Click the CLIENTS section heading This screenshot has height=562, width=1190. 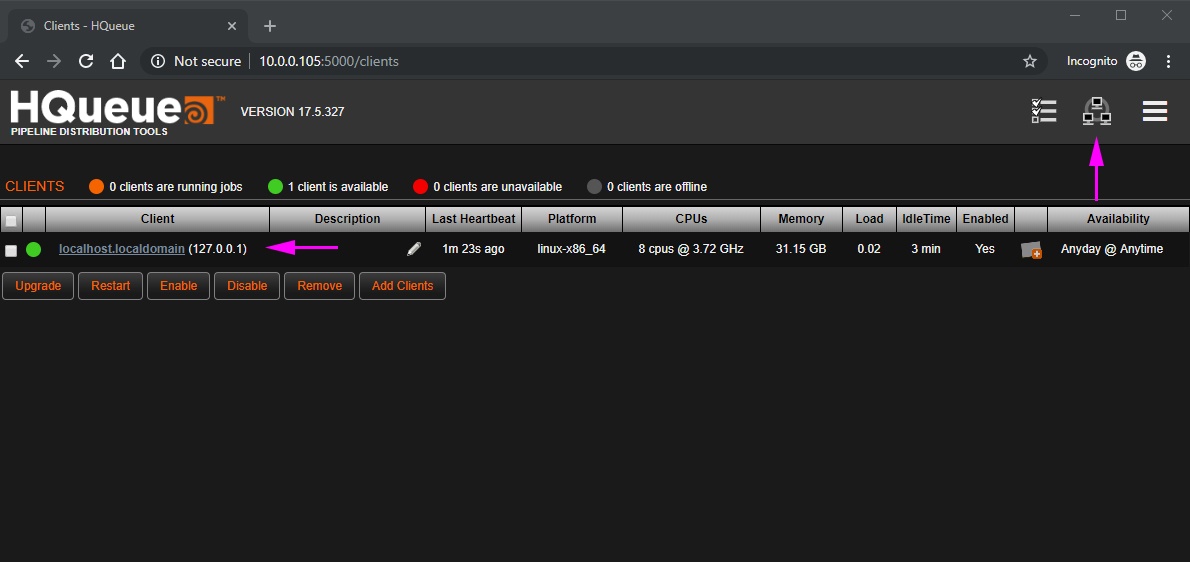[x=35, y=187]
